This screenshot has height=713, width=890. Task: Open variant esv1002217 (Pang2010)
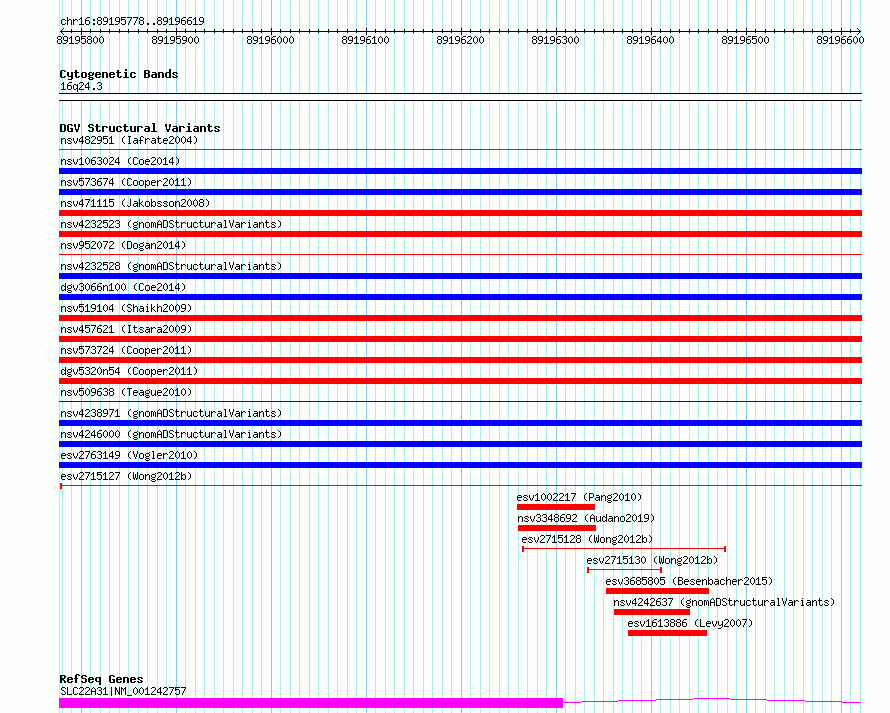[579, 497]
